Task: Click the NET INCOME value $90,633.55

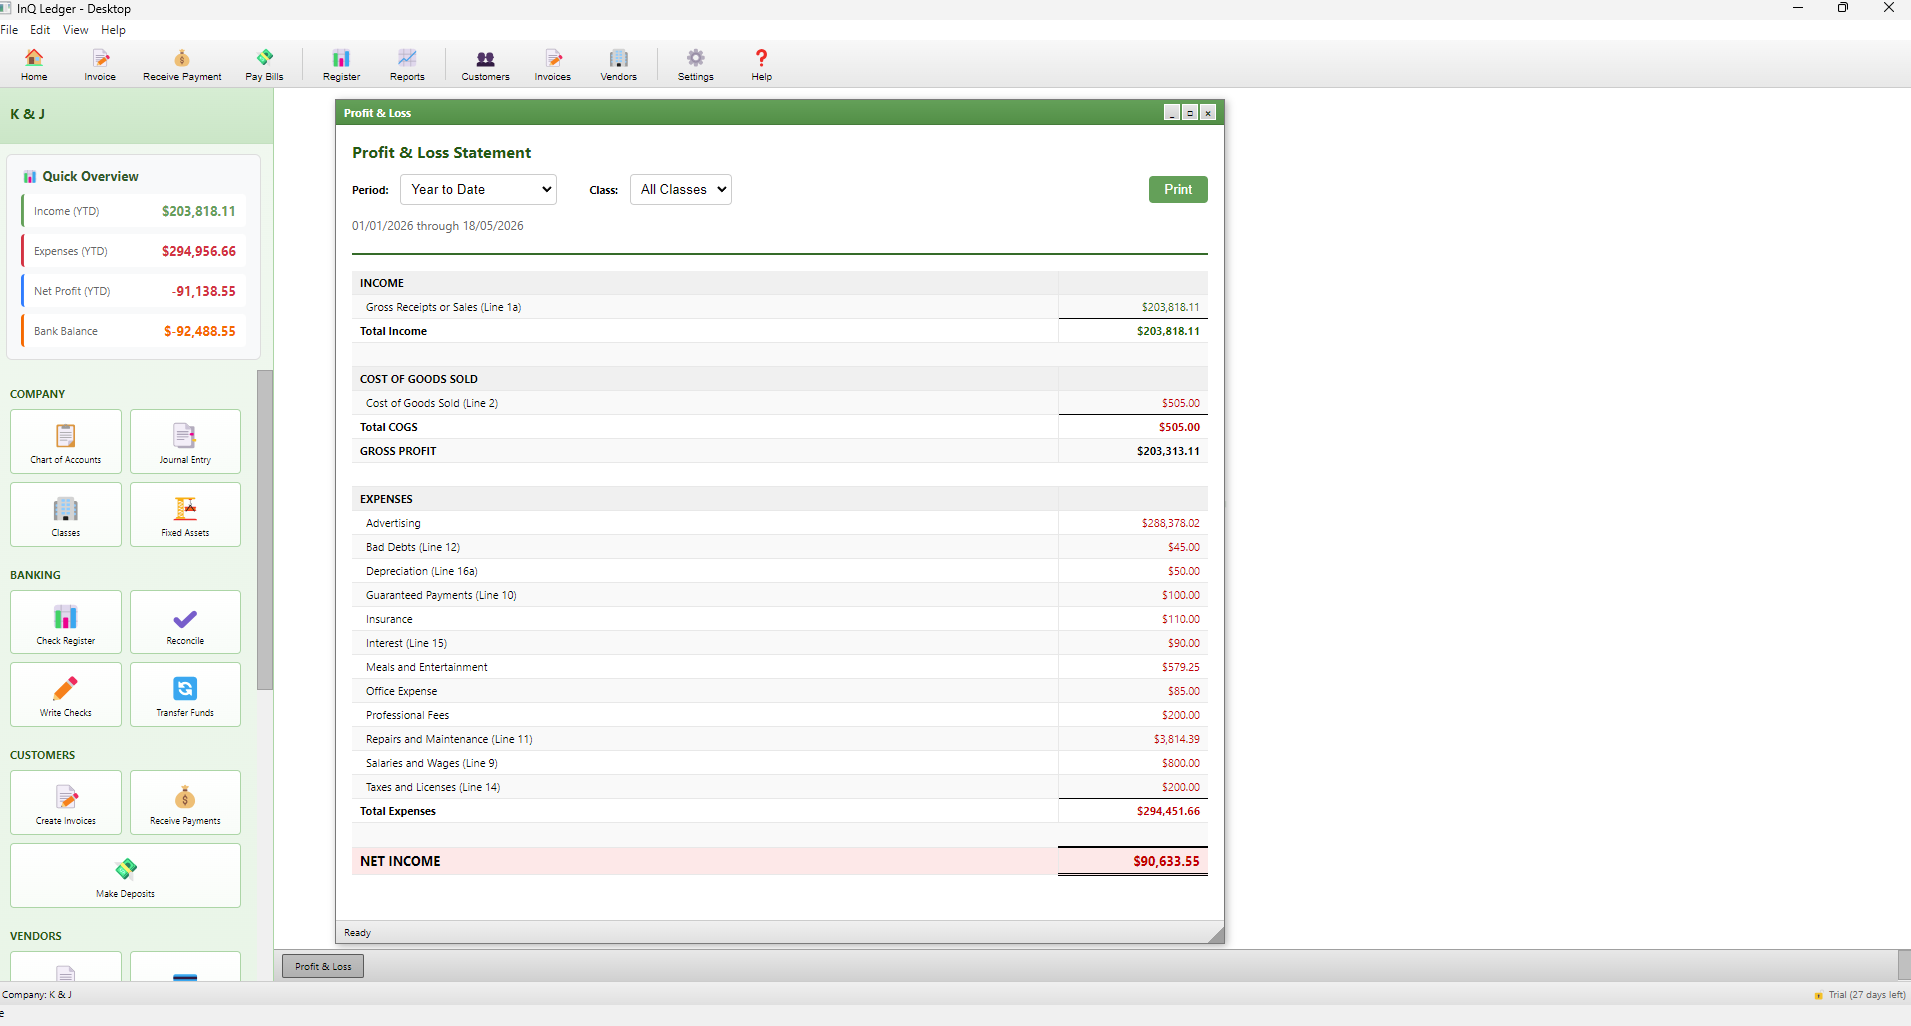Action: point(1166,861)
